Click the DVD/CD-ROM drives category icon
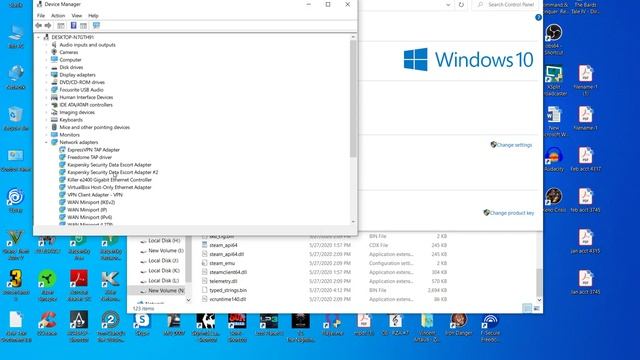Image resolution: width=640 pixels, height=360 pixels. click(54, 82)
